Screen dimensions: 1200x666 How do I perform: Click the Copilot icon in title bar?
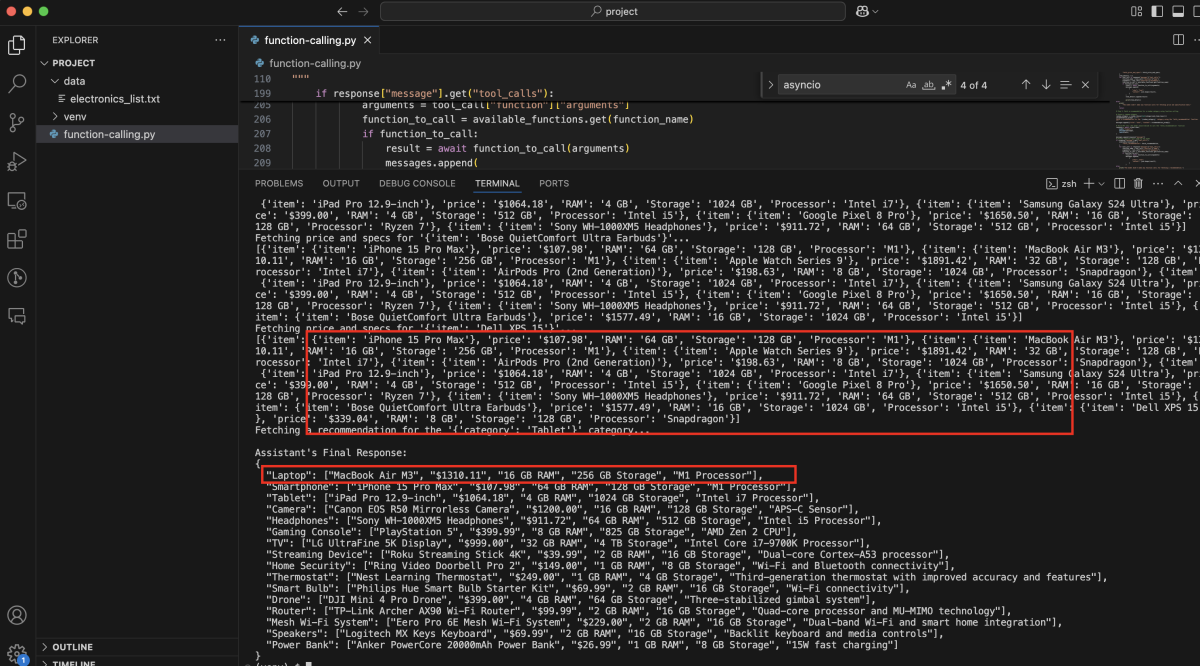pos(862,11)
